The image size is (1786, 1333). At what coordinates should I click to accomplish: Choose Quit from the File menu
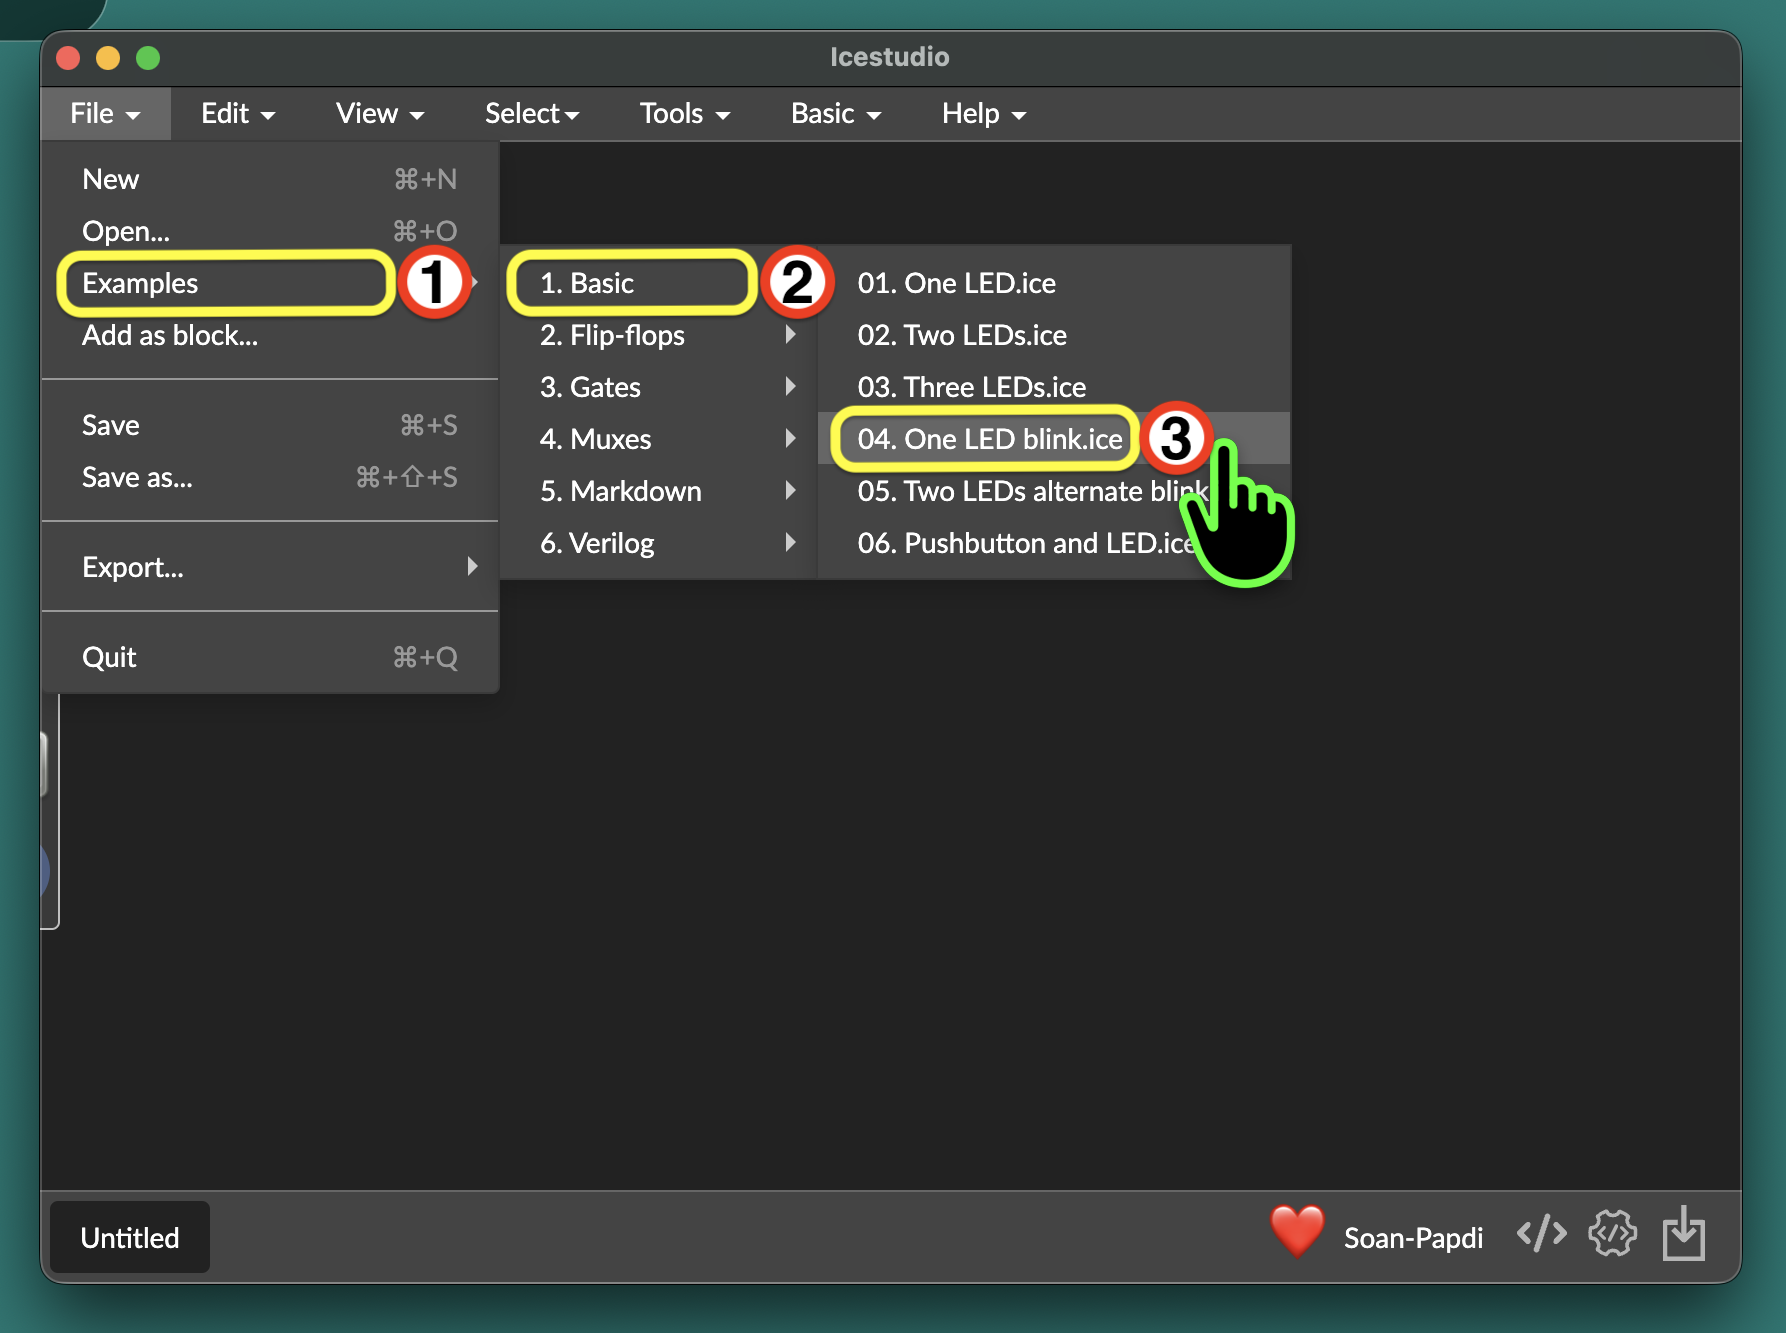[270, 657]
